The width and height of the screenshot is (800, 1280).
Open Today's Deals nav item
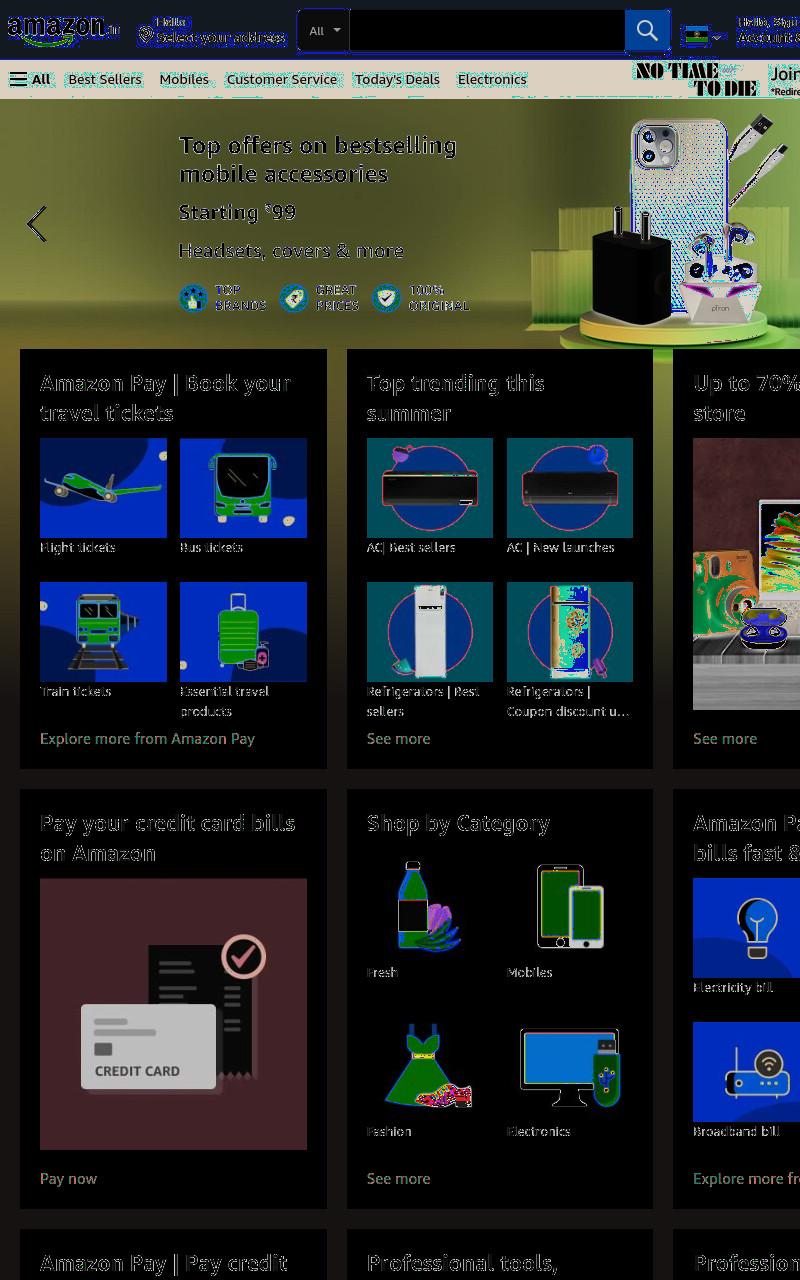click(397, 79)
